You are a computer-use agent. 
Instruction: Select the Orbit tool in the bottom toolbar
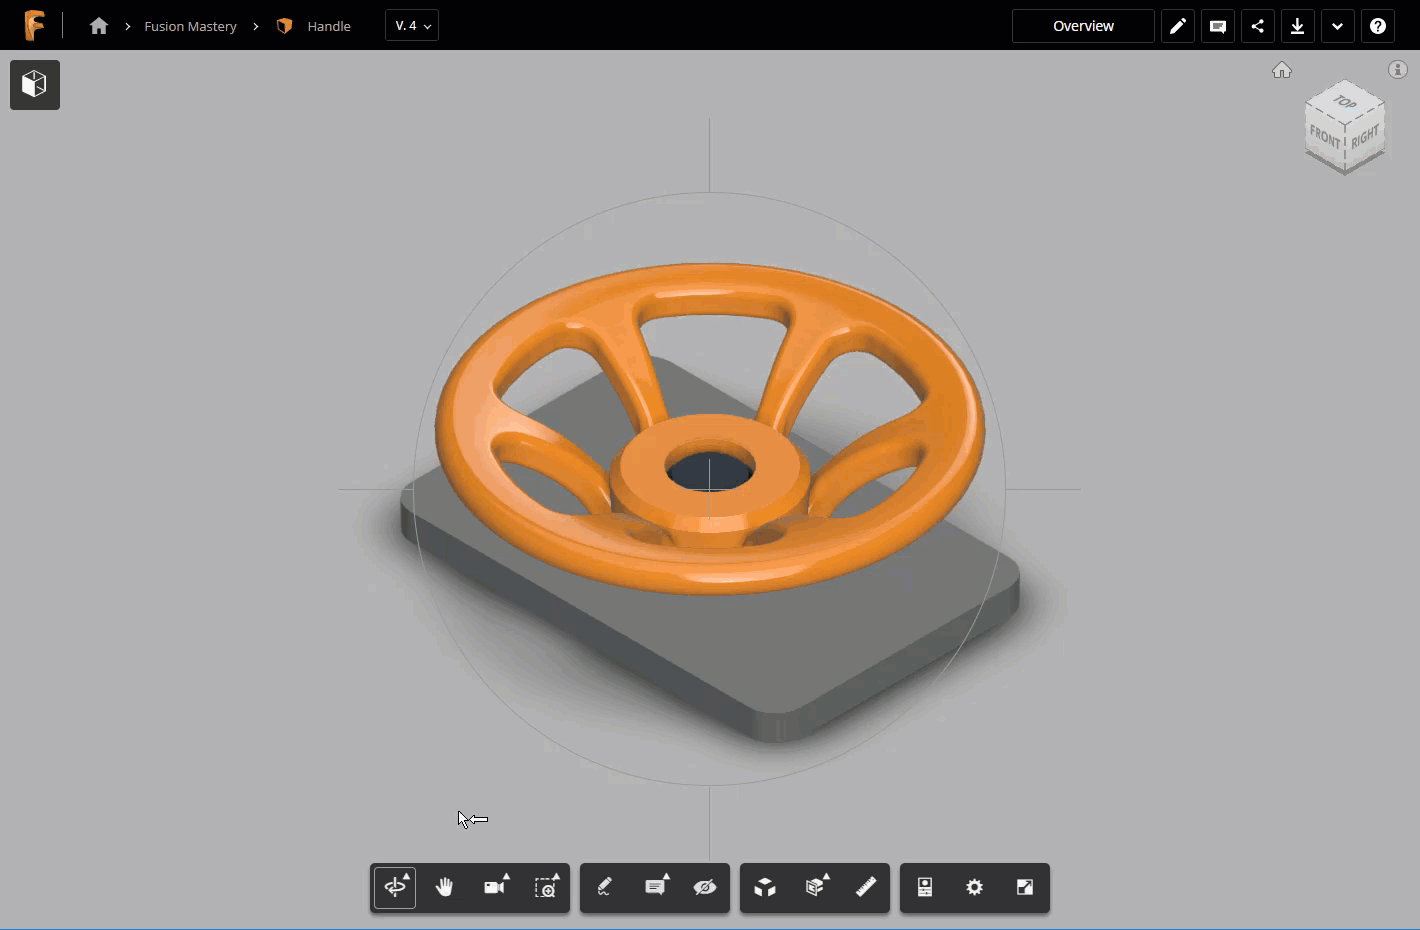[x=395, y=888]
